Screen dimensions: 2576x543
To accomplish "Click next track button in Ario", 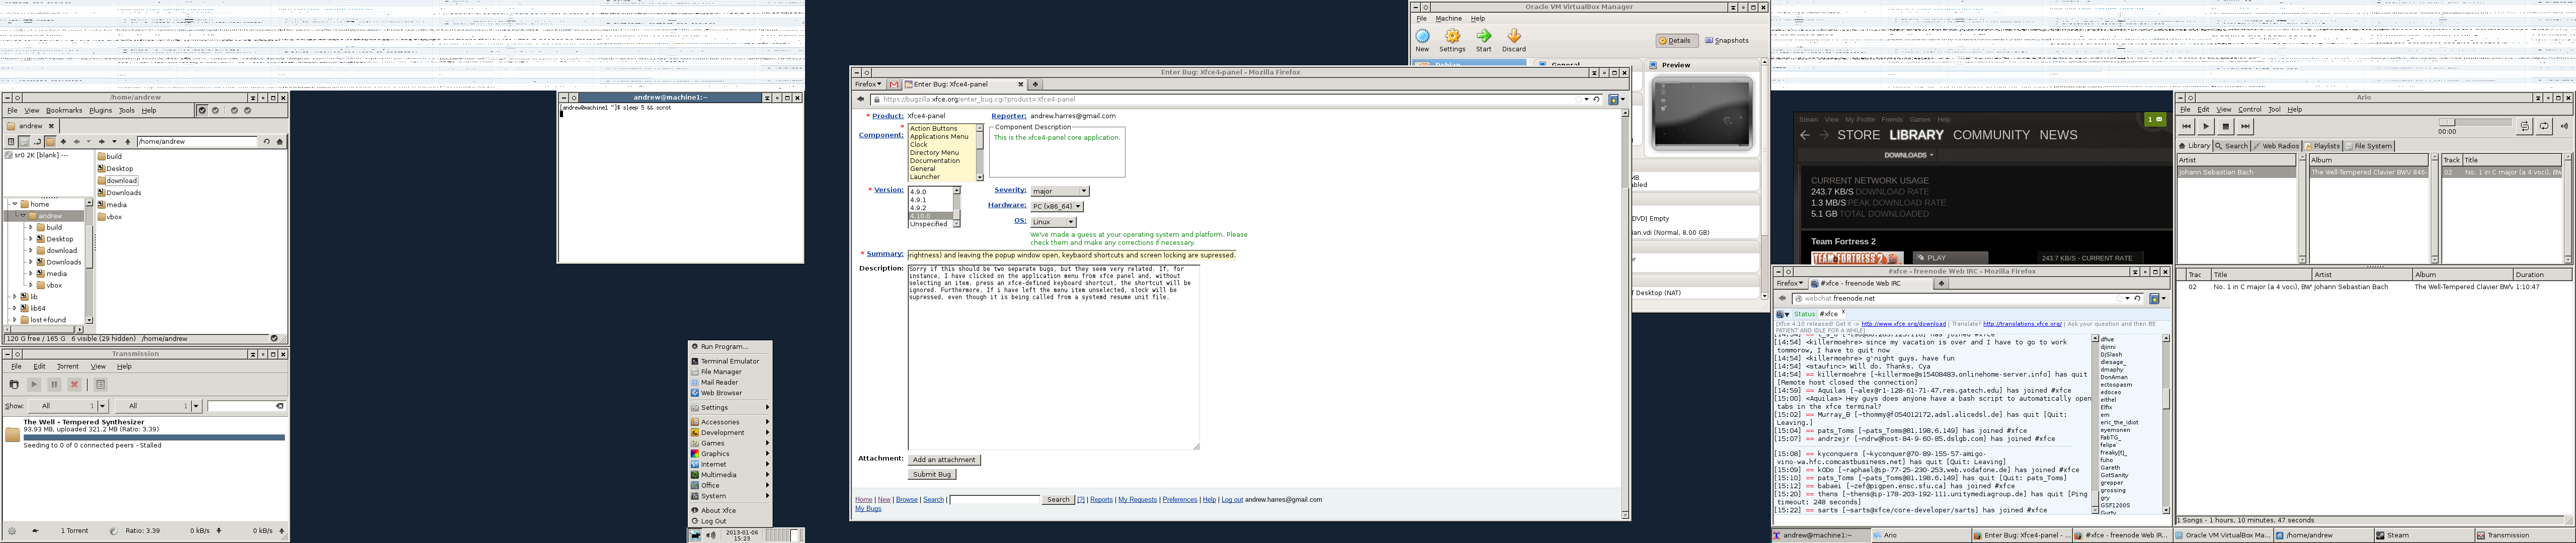I will pos(2245,127).
